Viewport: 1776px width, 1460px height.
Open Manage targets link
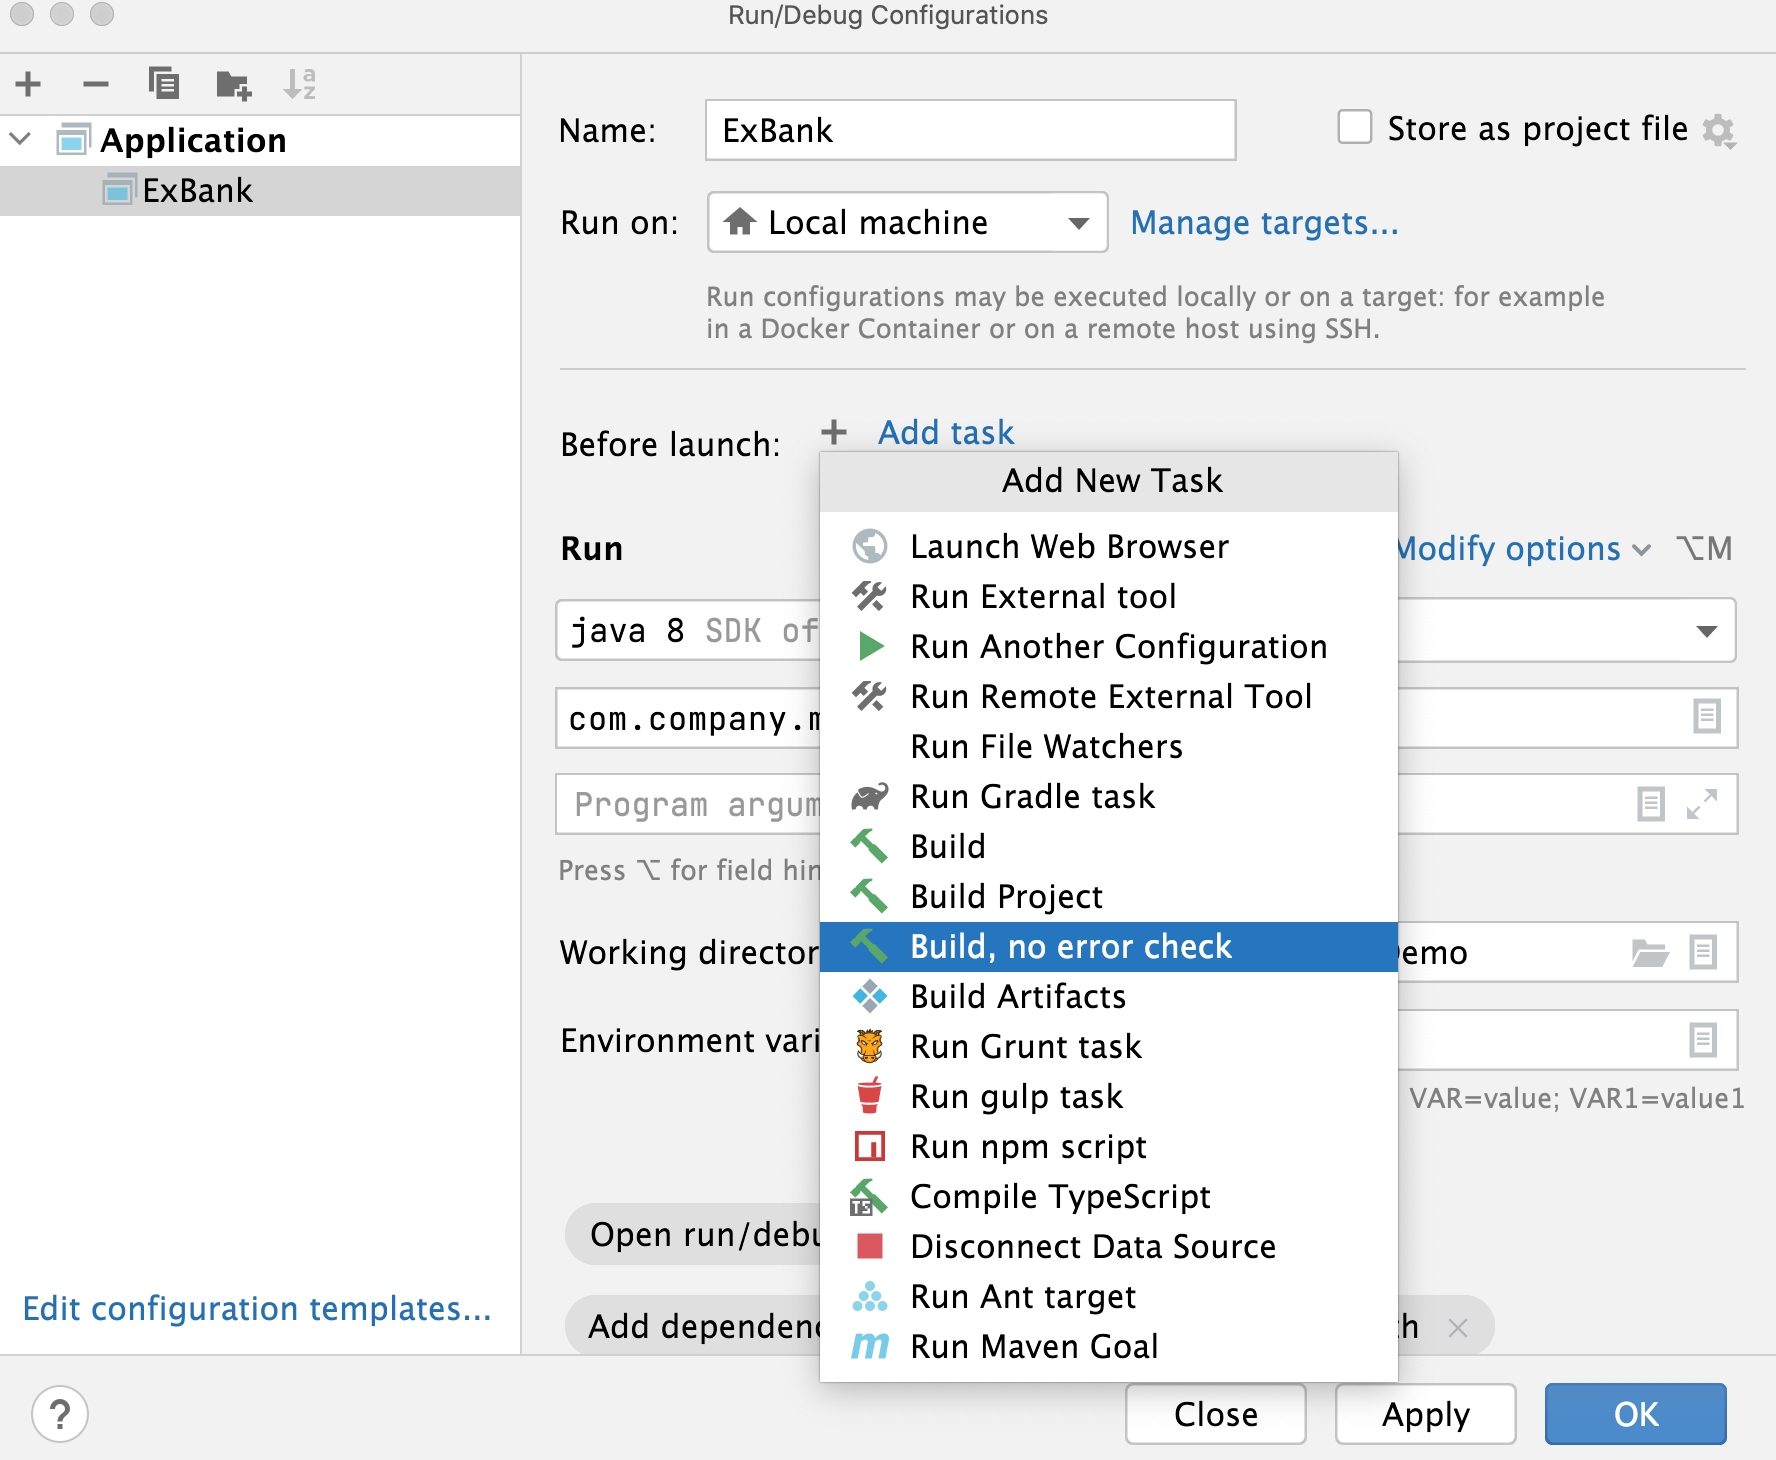1264,222
